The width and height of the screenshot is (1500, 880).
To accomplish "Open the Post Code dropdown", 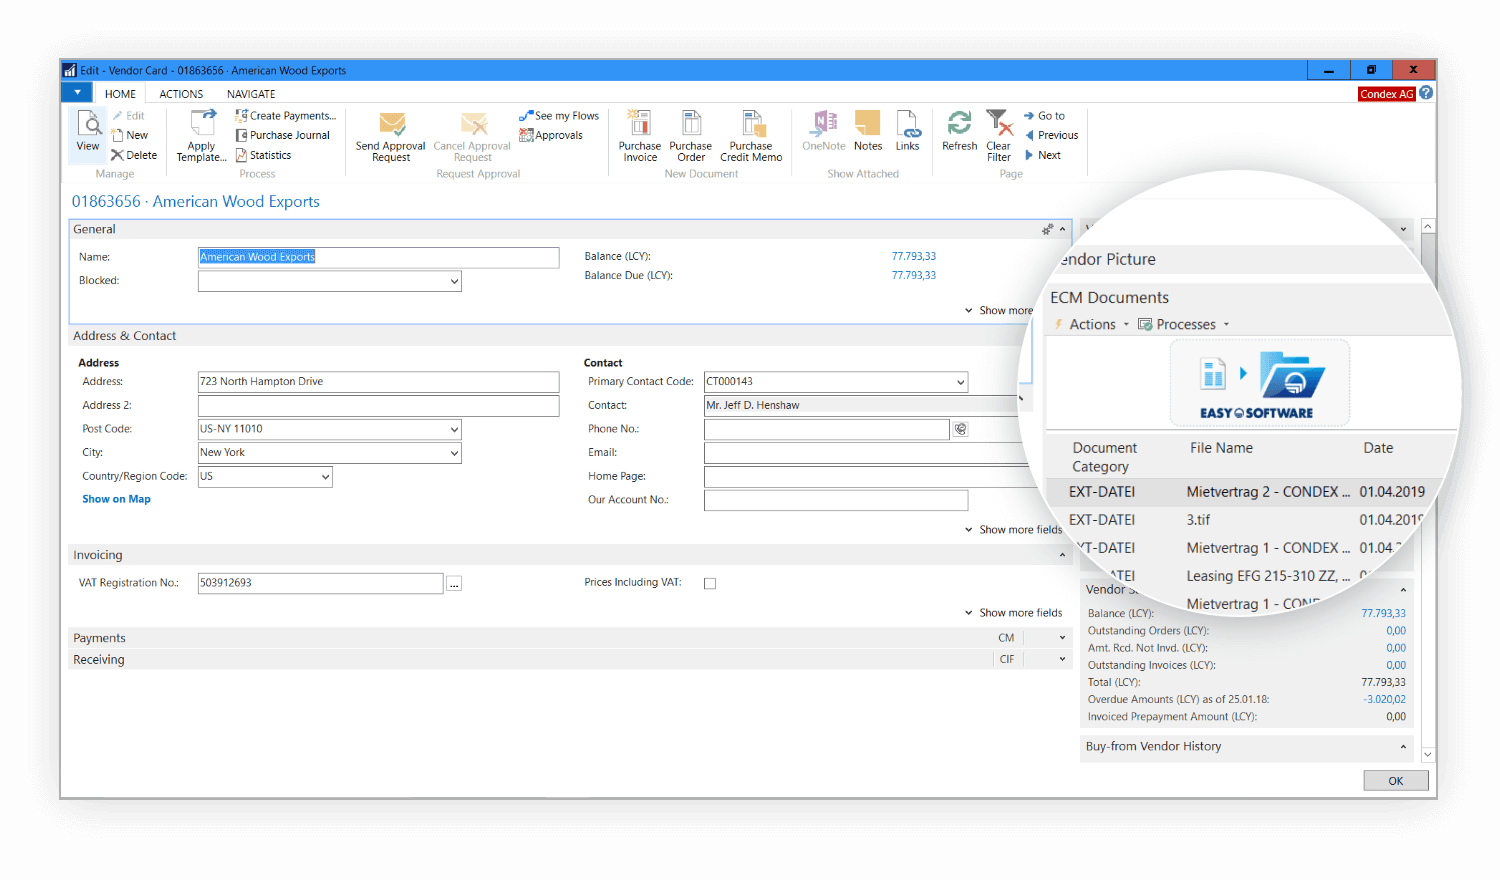I will point(454,429).
